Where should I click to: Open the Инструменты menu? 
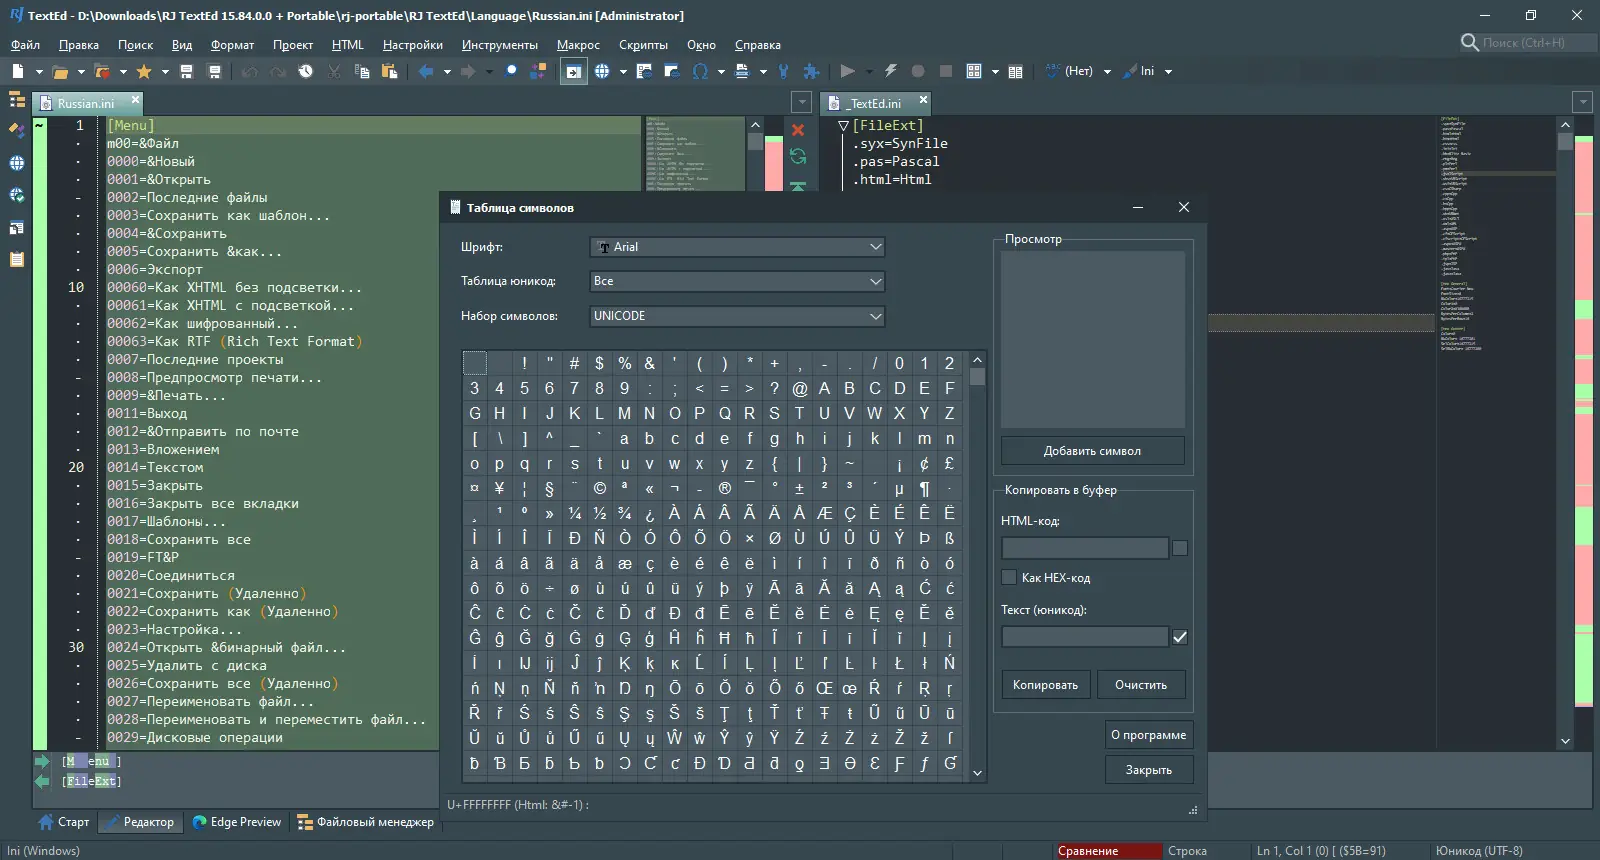click(x=499, y=45)
